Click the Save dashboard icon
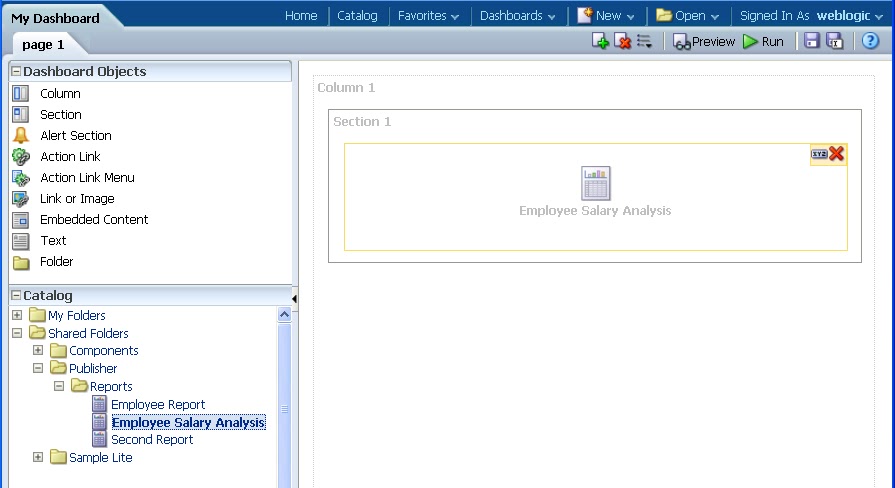This screenshot has width=895, height=488. (x=812, y=41)
